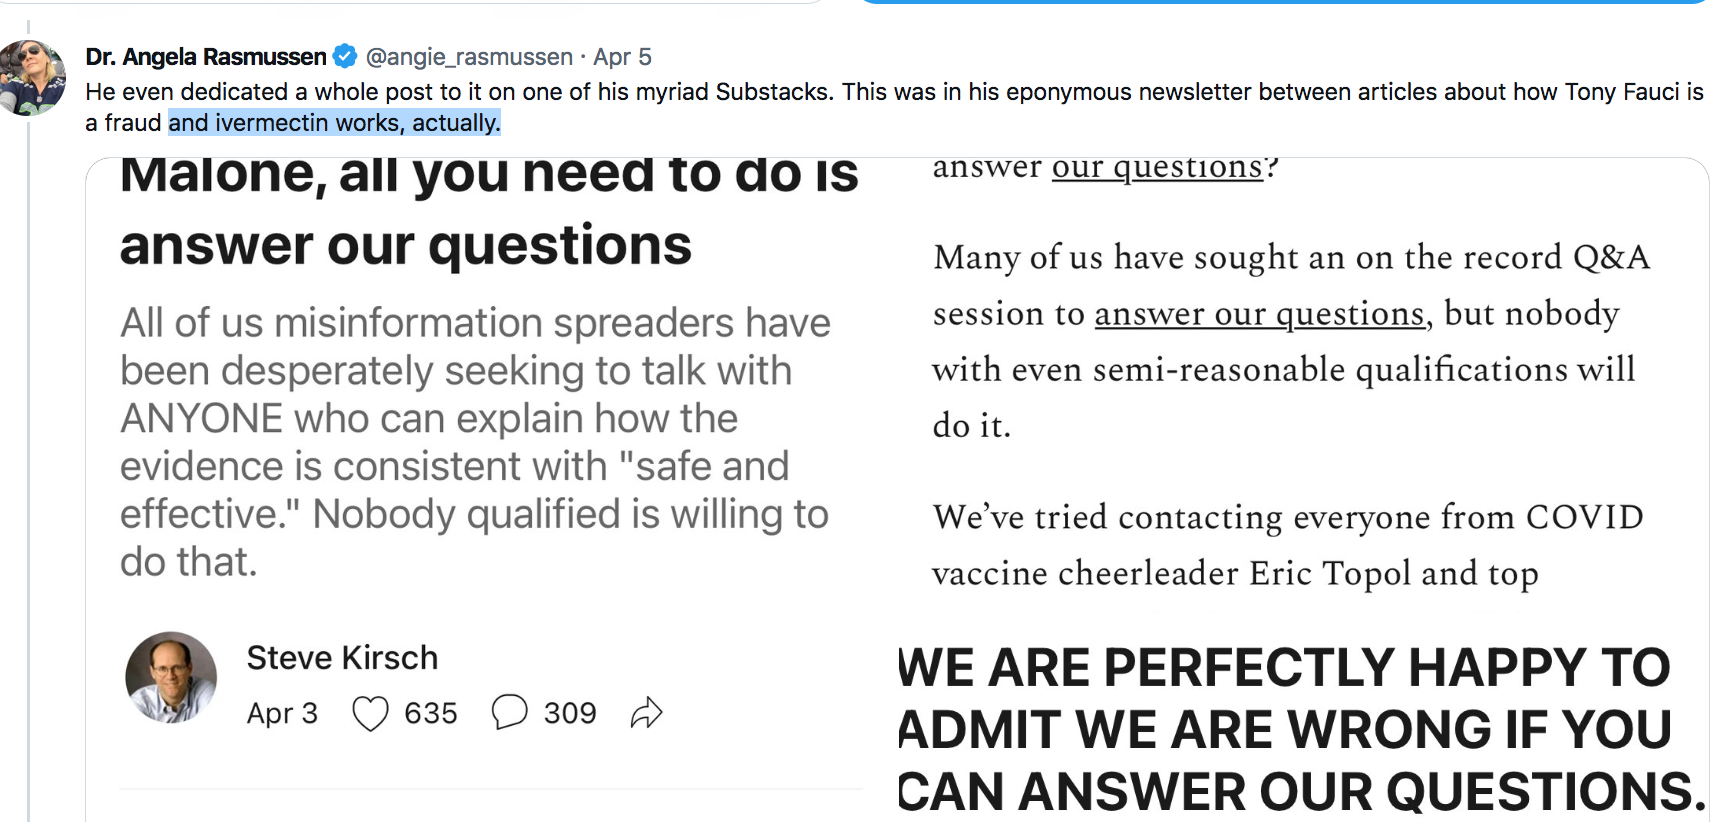This screenshot has width=1716, height=822.
Task: Click the share arrow icon
Action: point(646,713)
